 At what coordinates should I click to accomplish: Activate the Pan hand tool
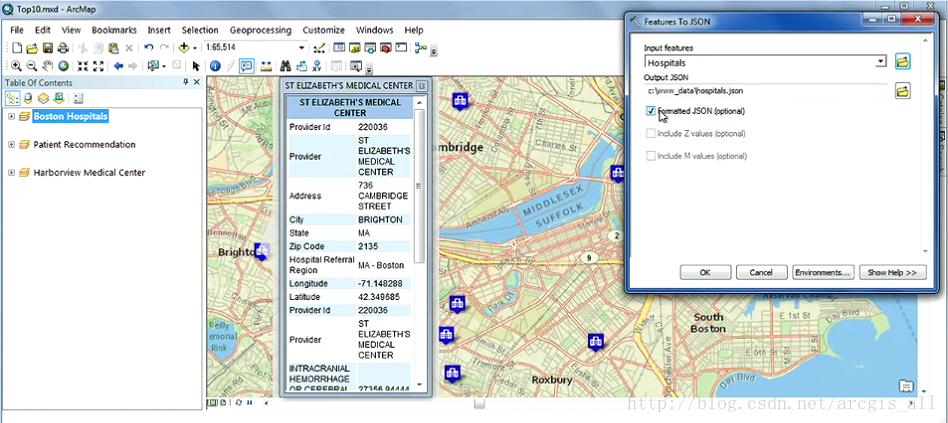48,66
